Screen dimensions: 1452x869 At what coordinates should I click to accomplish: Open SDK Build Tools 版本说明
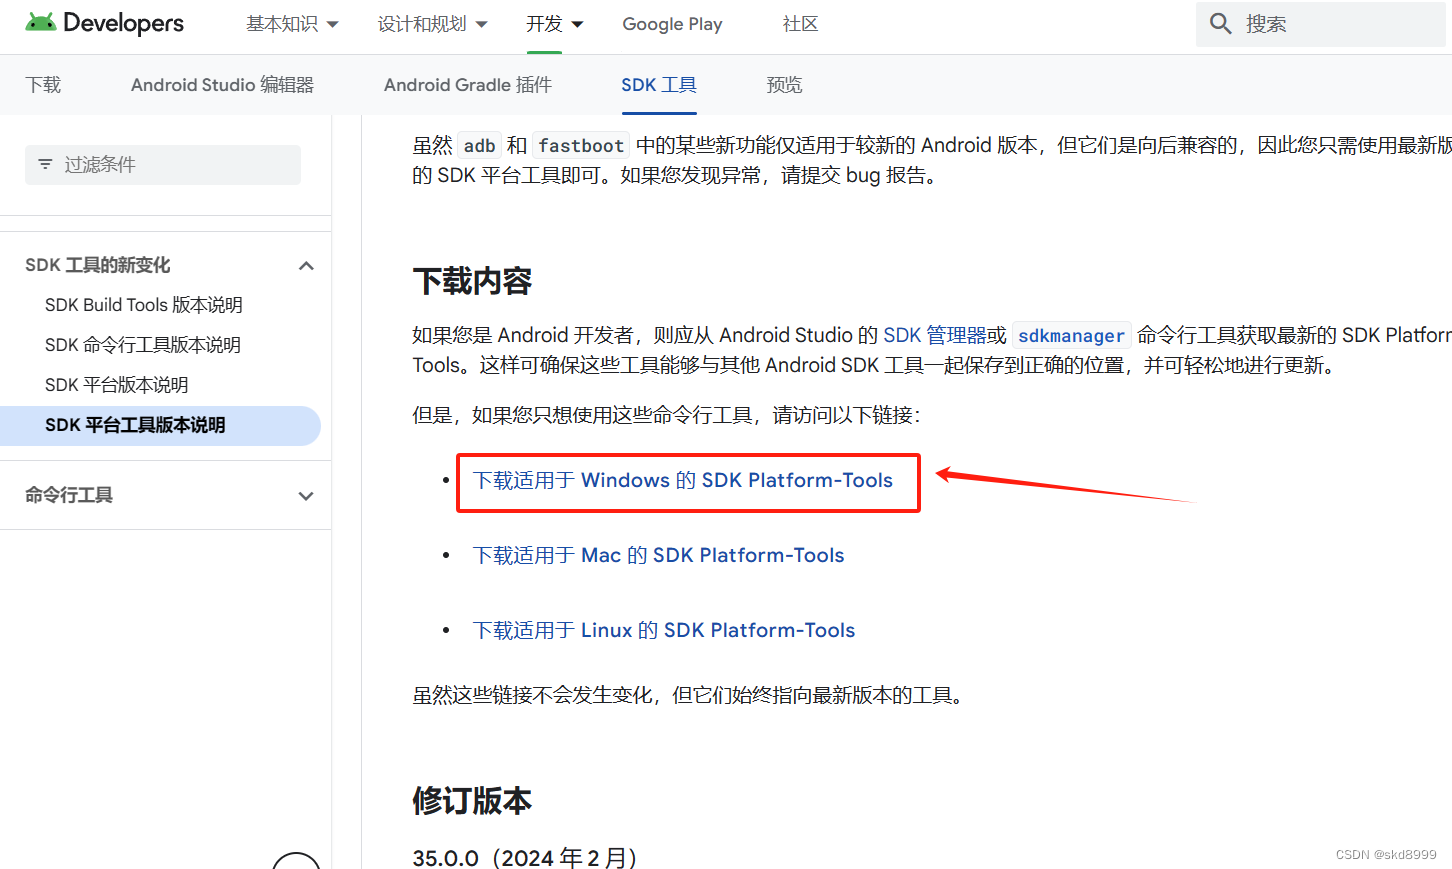coord(144,305)
